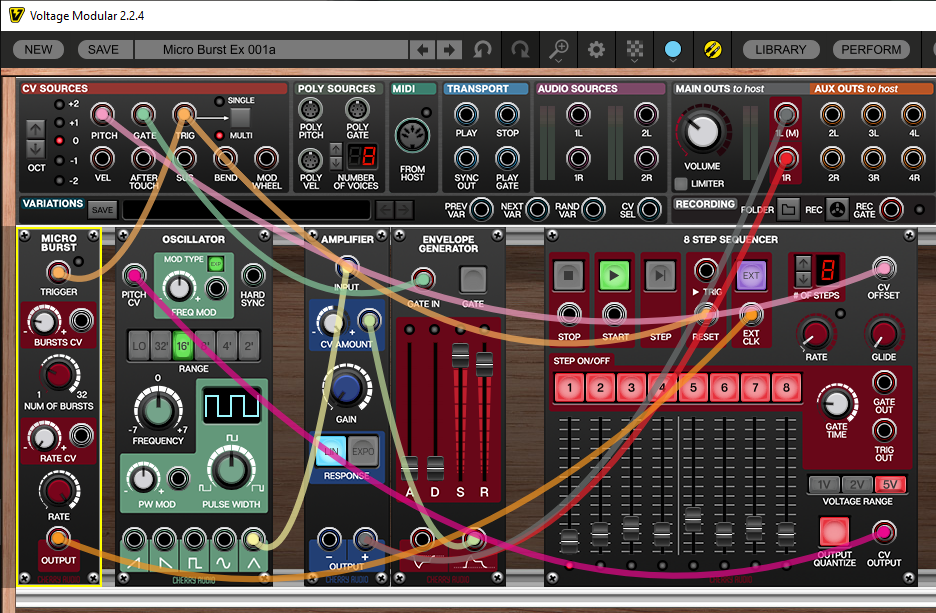Click the envelope Release slider handle
936x613 pixels.
click(x=485, y=364)
